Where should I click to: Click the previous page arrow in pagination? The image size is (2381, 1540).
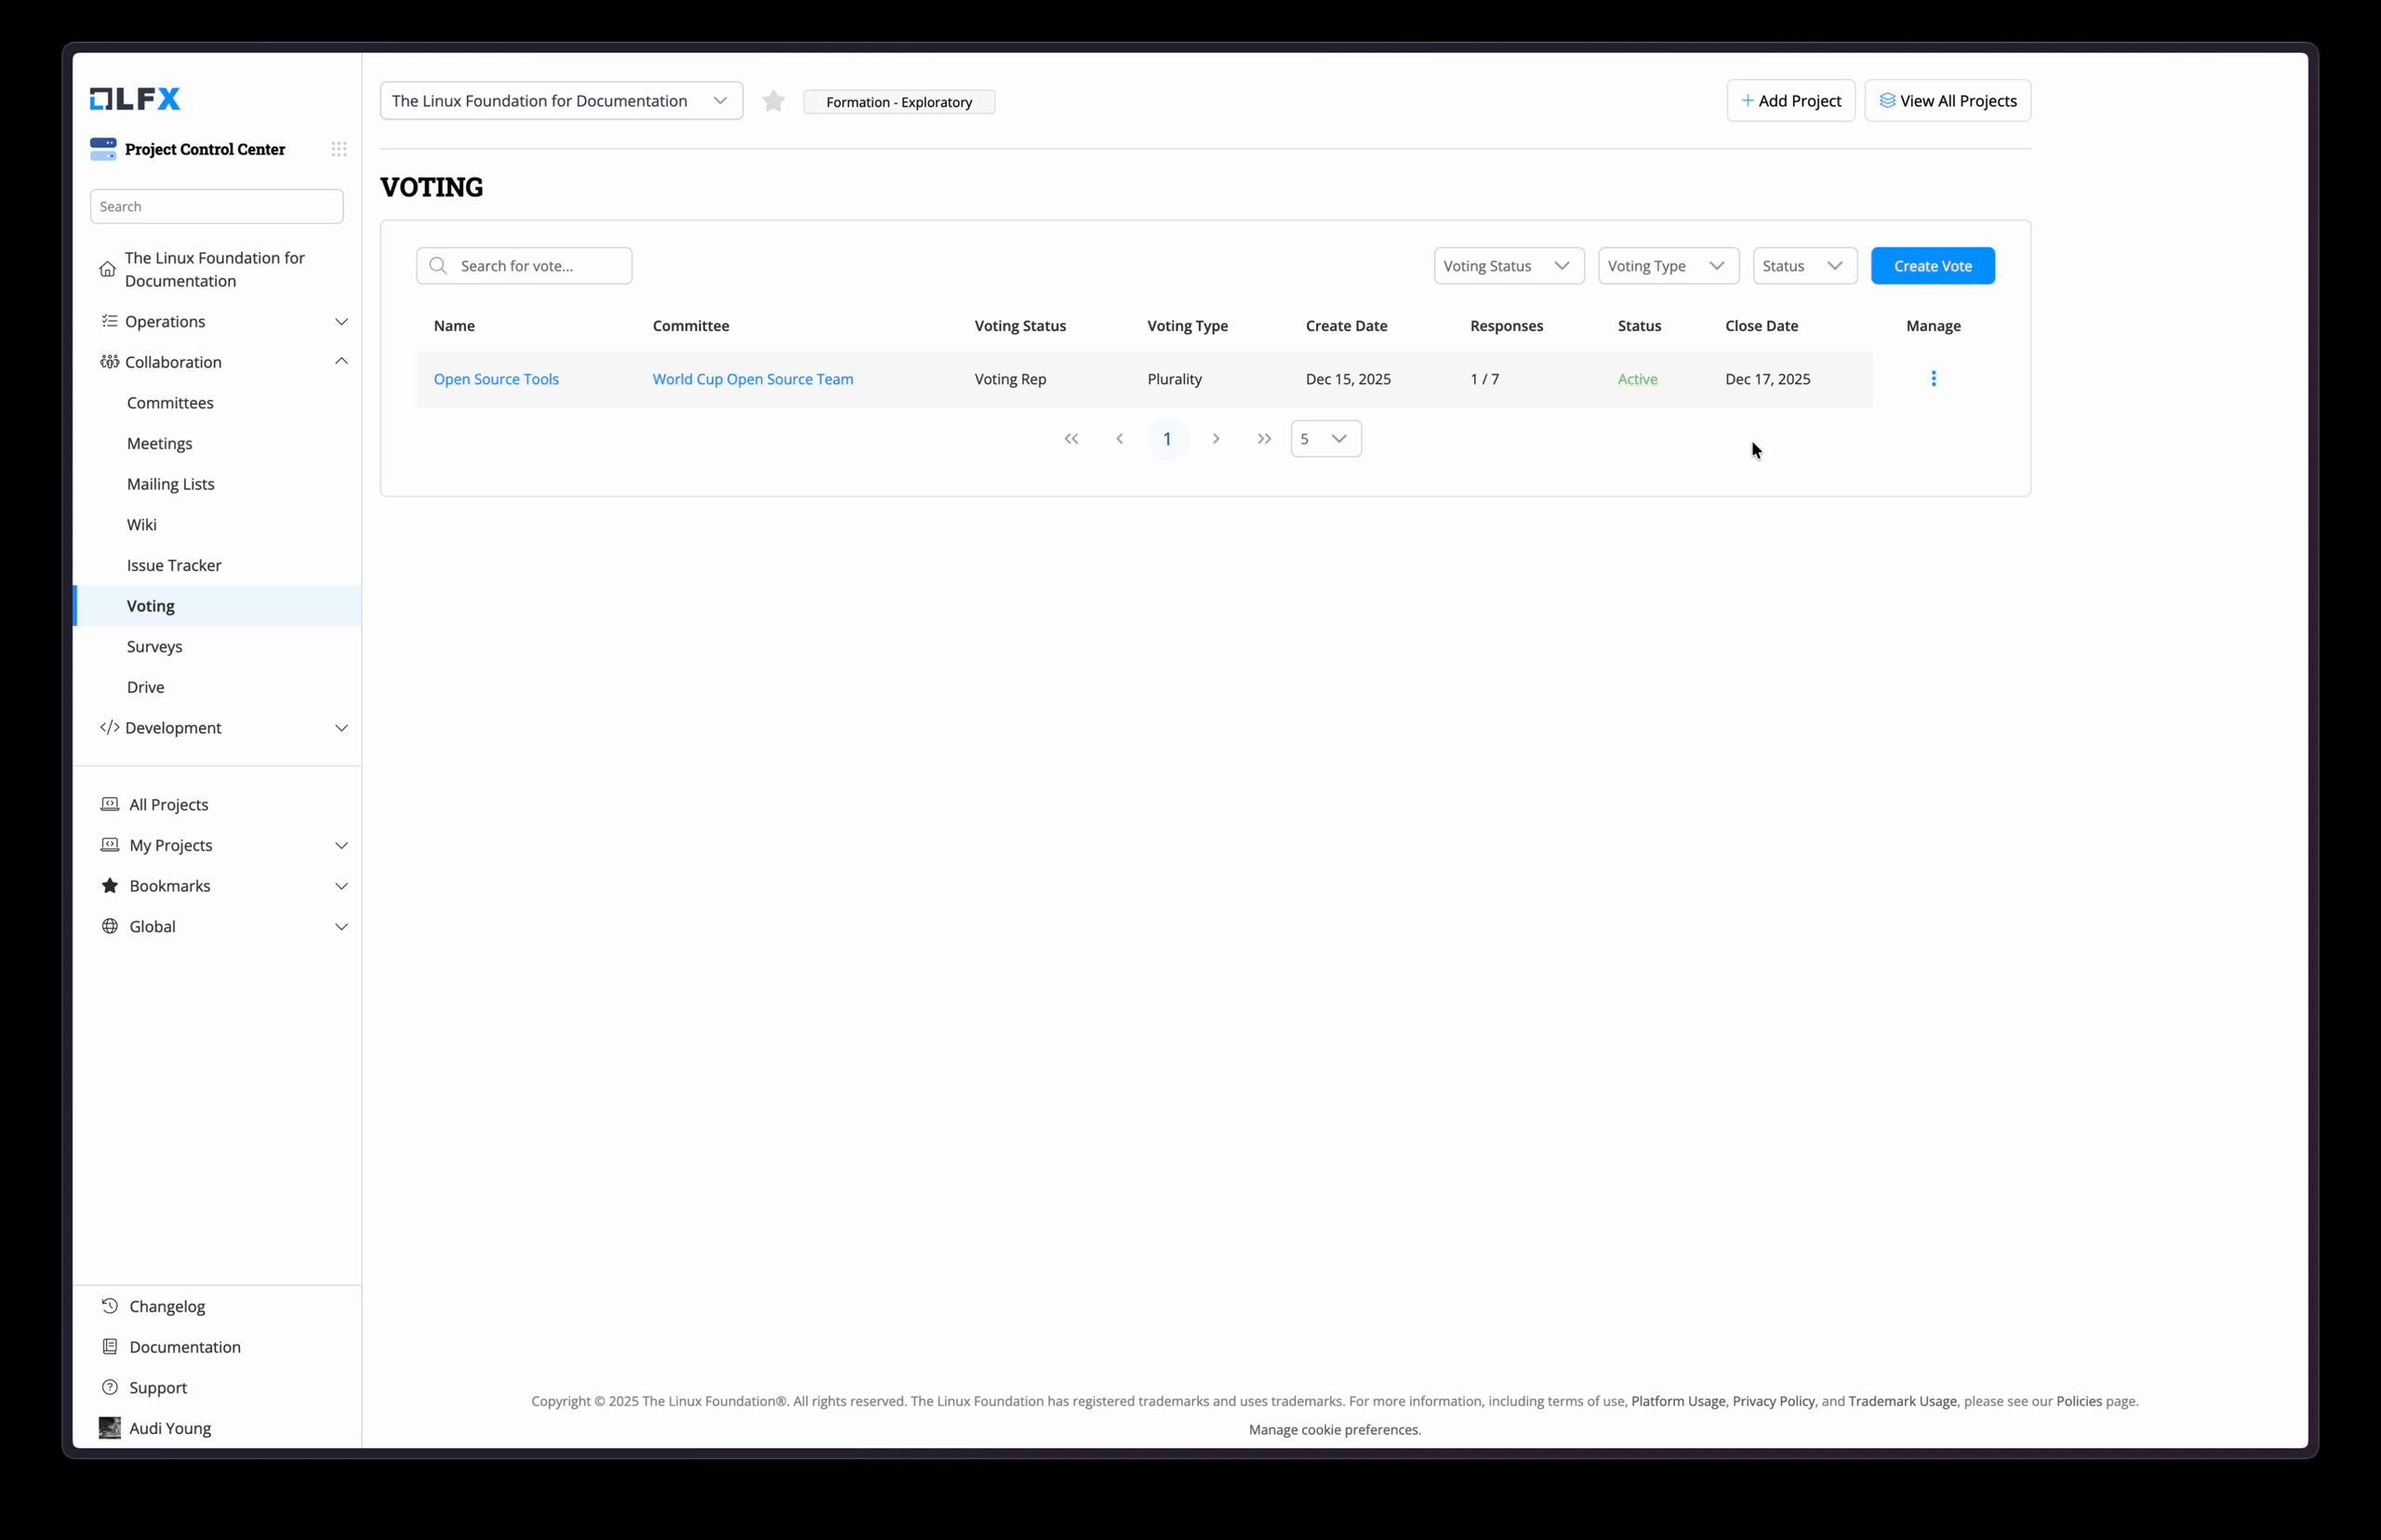pyautogui.click(x=1119, y=439)
